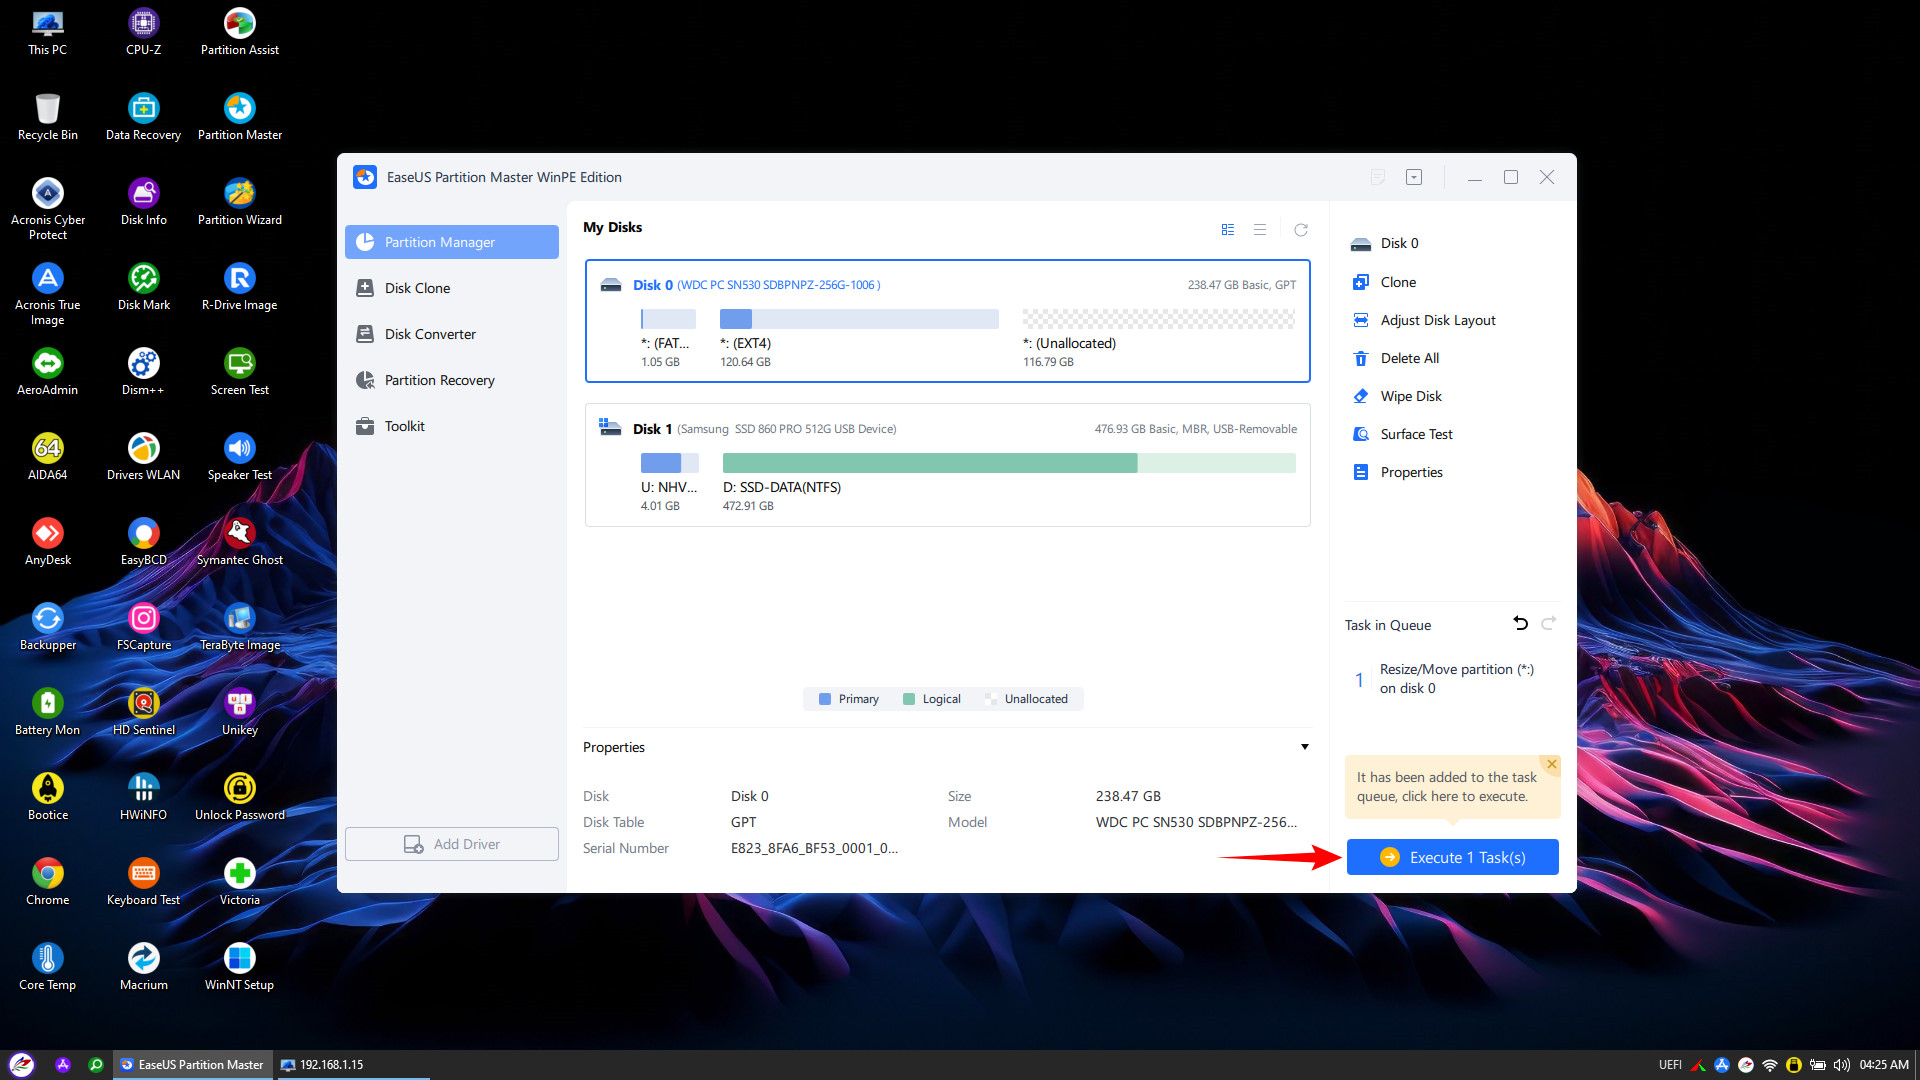Select the Unallocated 116.79 GB space

pyautogui.click(x=1158, y=319)
